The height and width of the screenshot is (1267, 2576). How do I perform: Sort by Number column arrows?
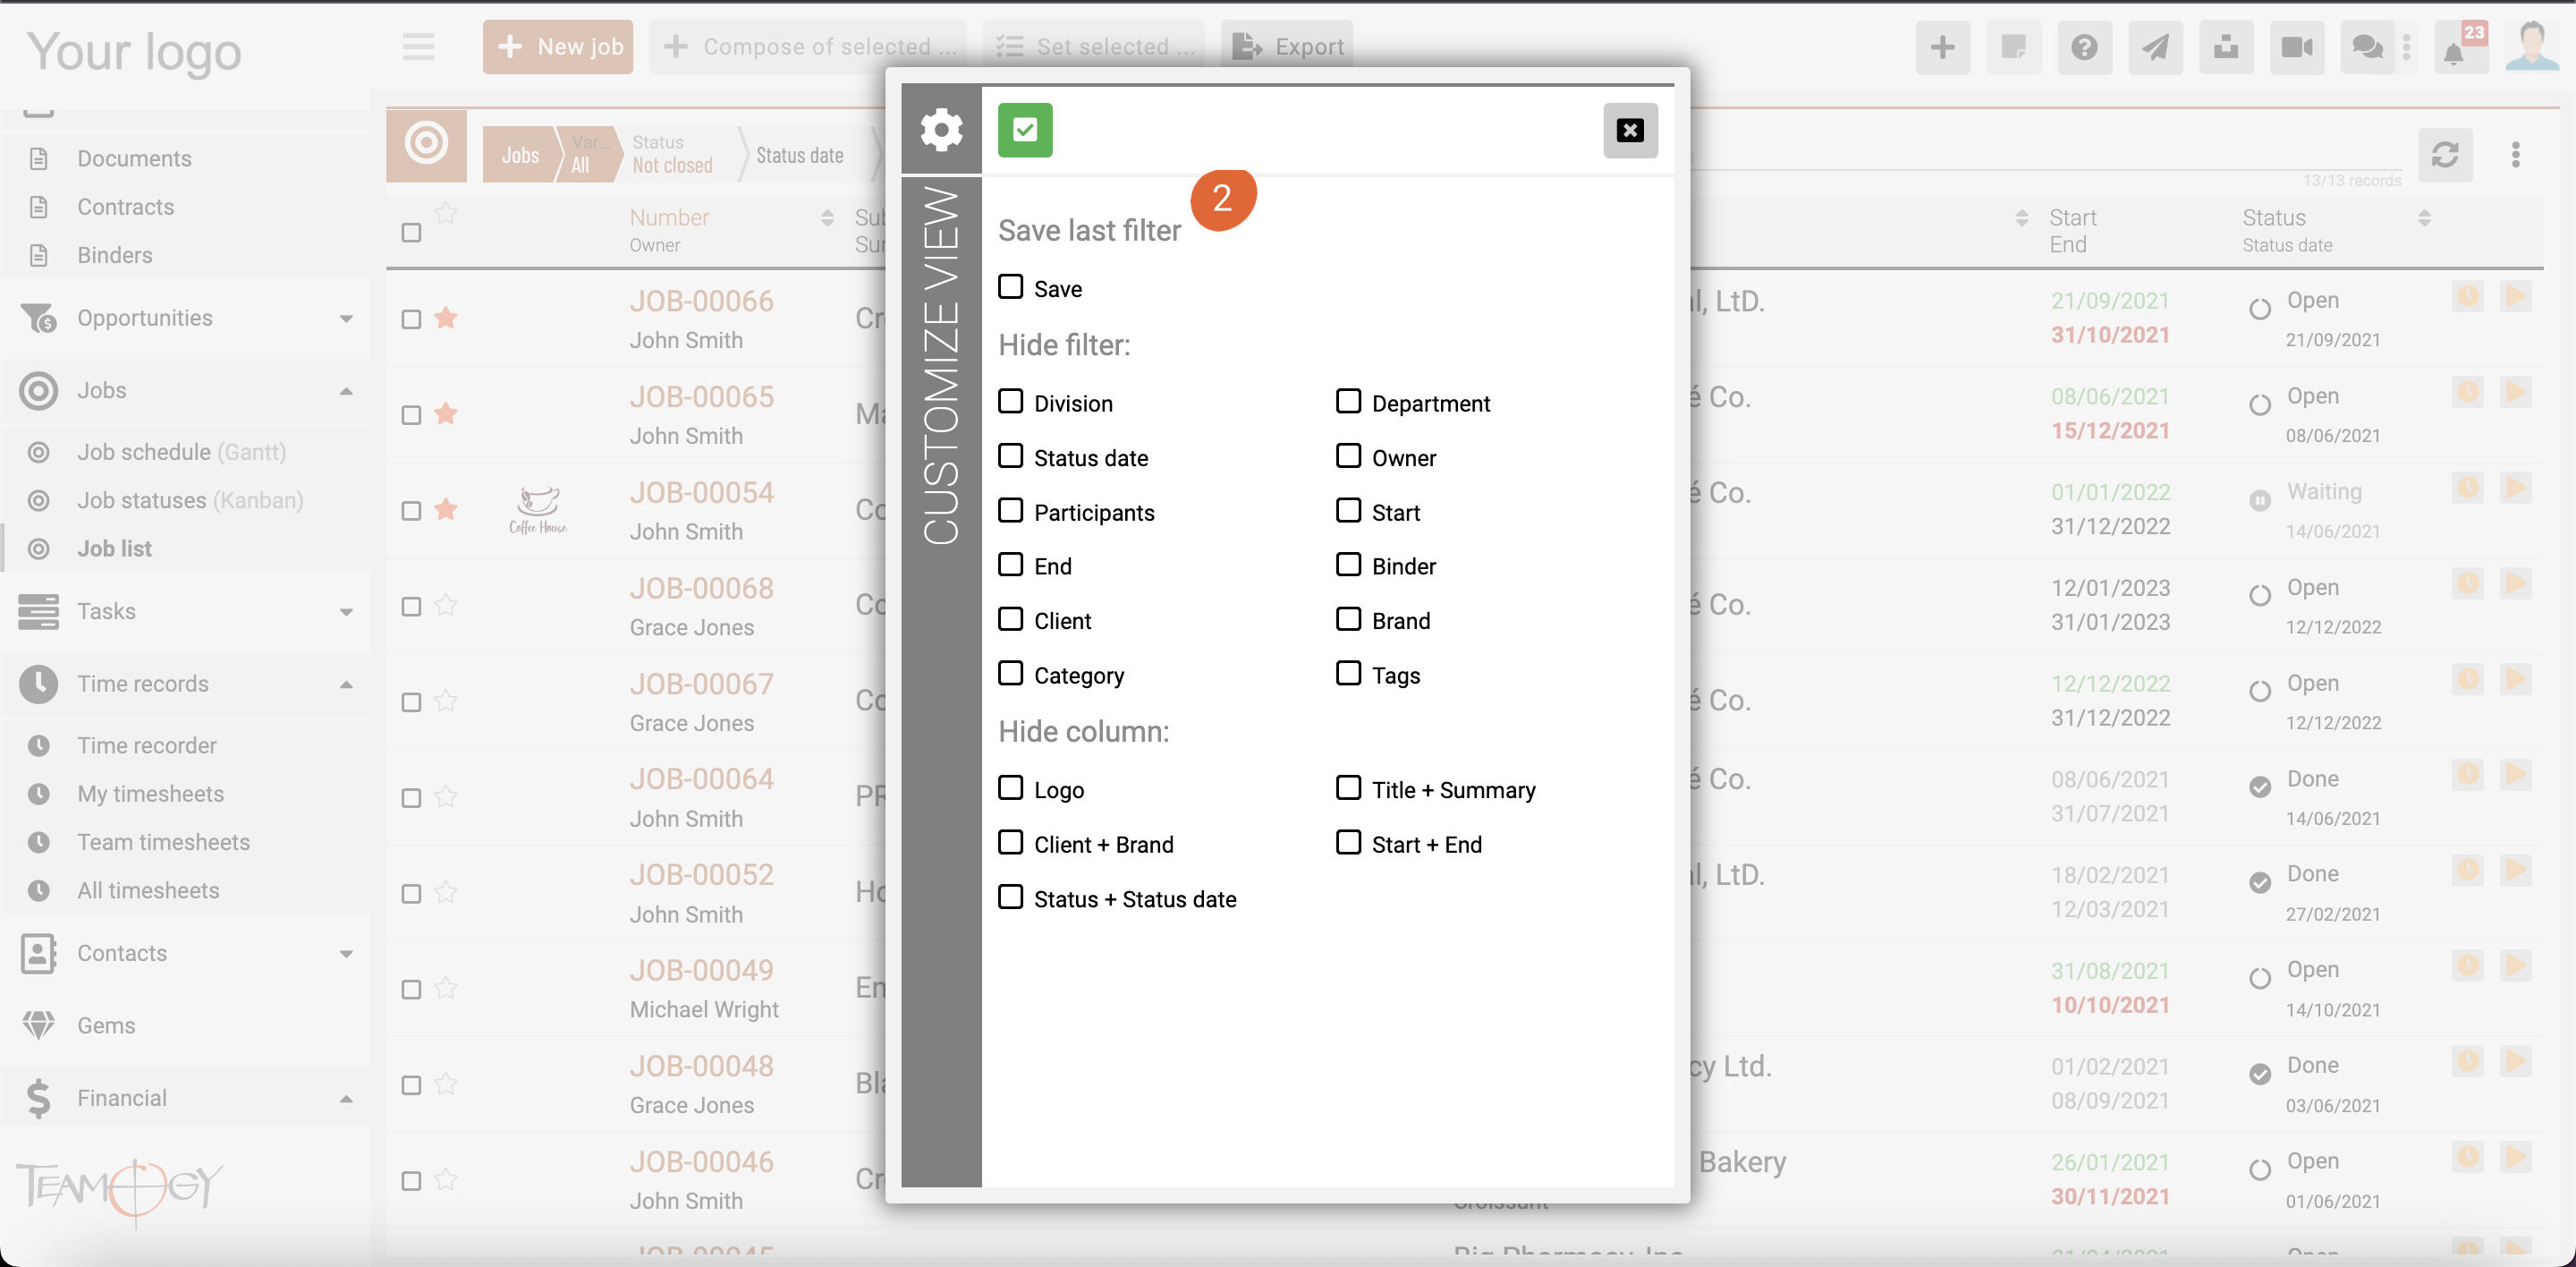pyautogui.click(x=827, y=218)
